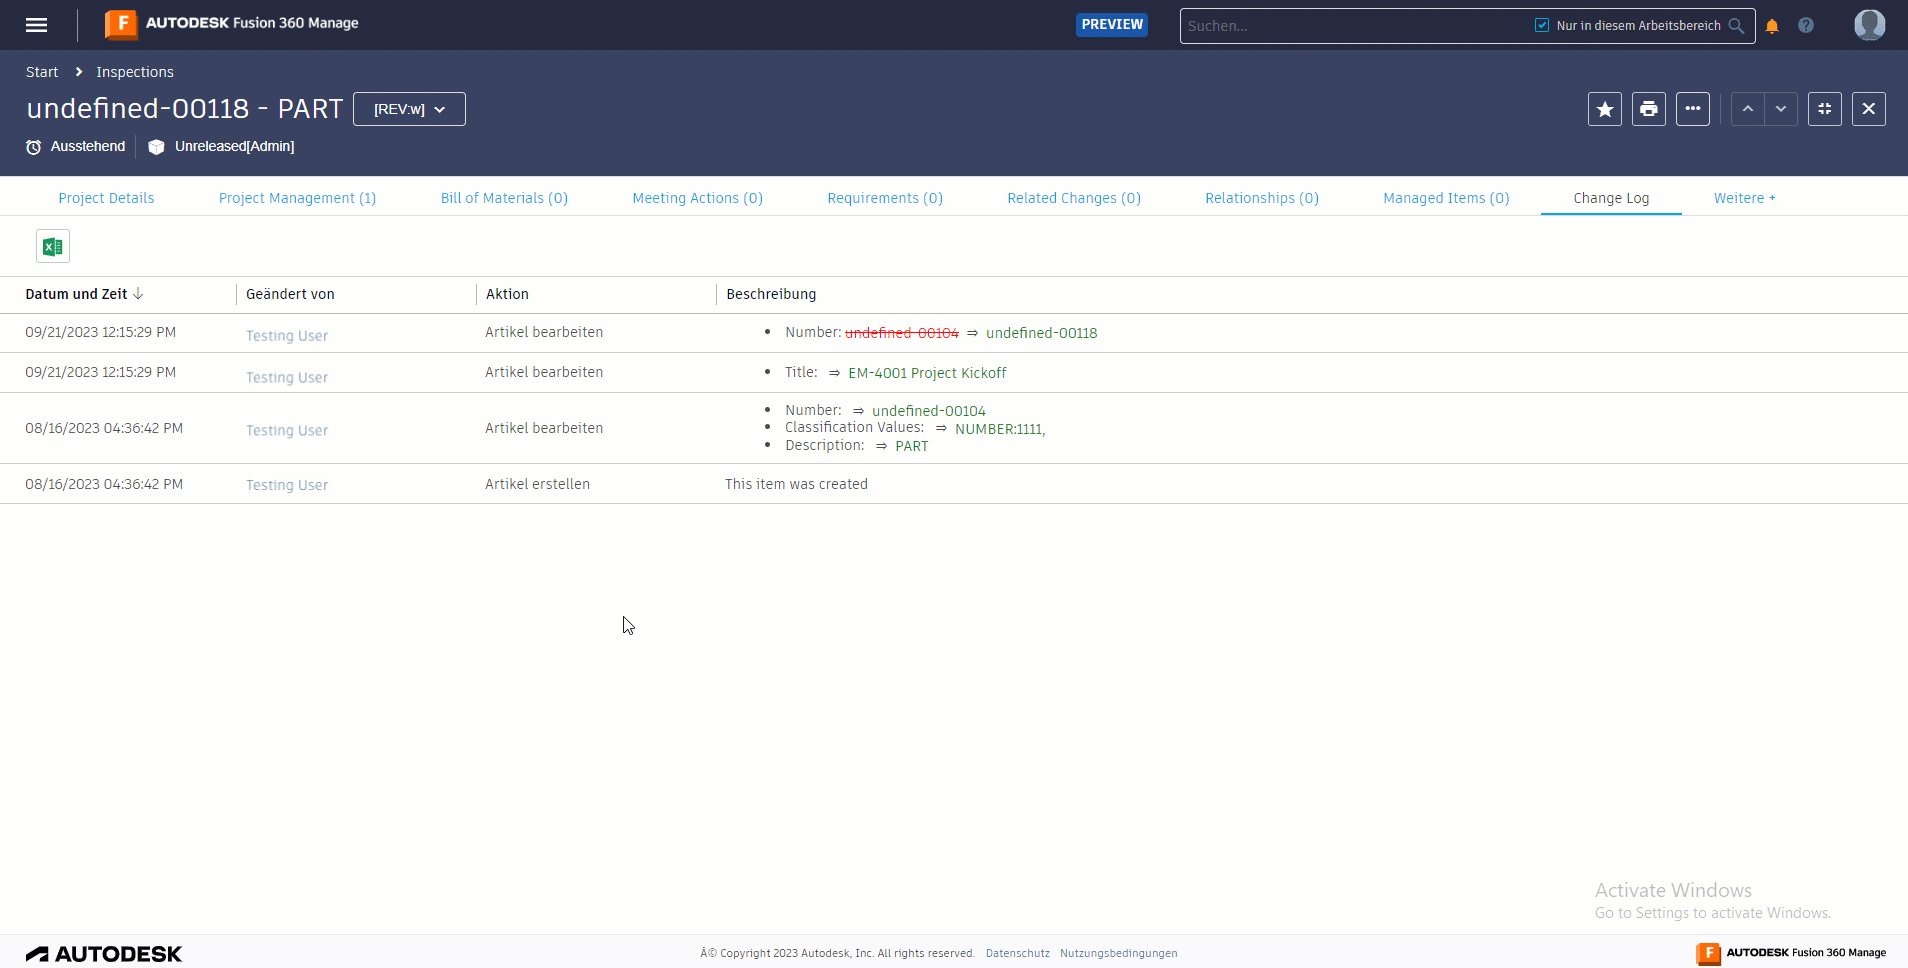Open the help menu
Screen dimensions: 1908x968
tap(1805, 25)
